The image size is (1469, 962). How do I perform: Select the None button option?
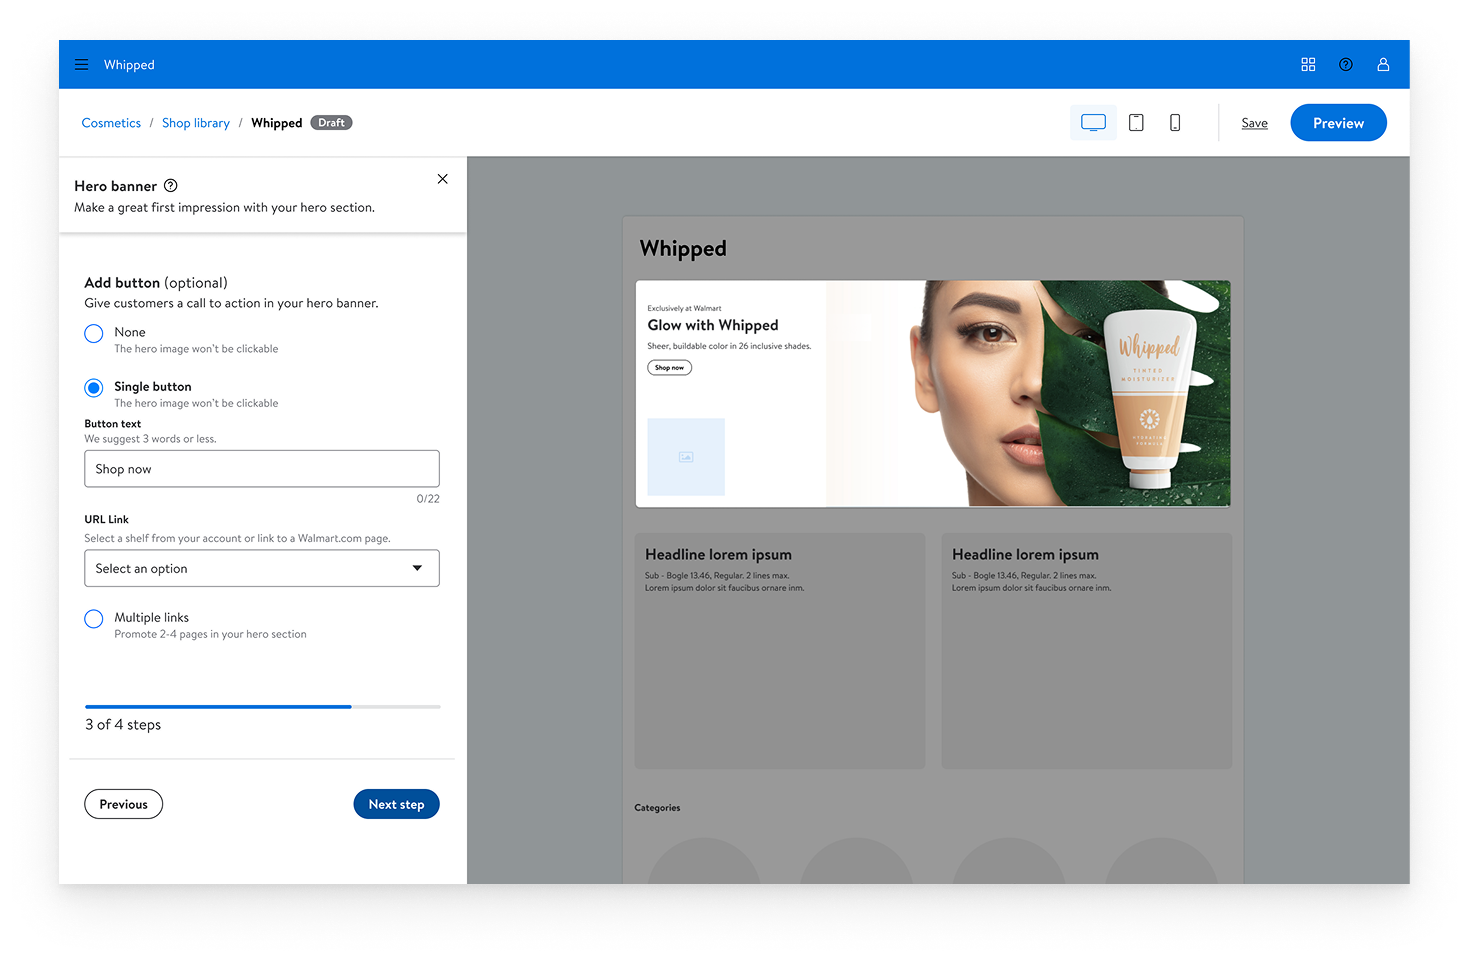coord(94,334)
